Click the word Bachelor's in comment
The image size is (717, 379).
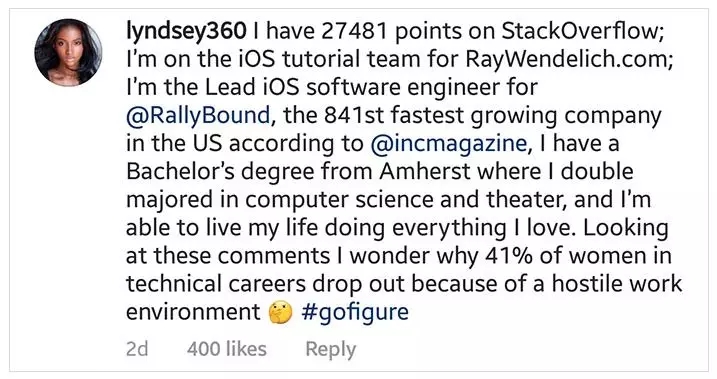click(180, 172)
